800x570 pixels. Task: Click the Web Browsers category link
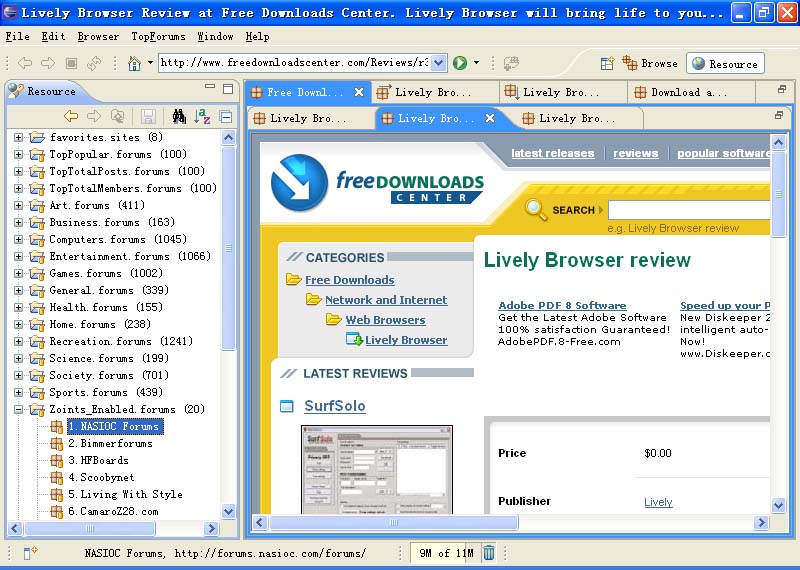[x=385, y=320]
